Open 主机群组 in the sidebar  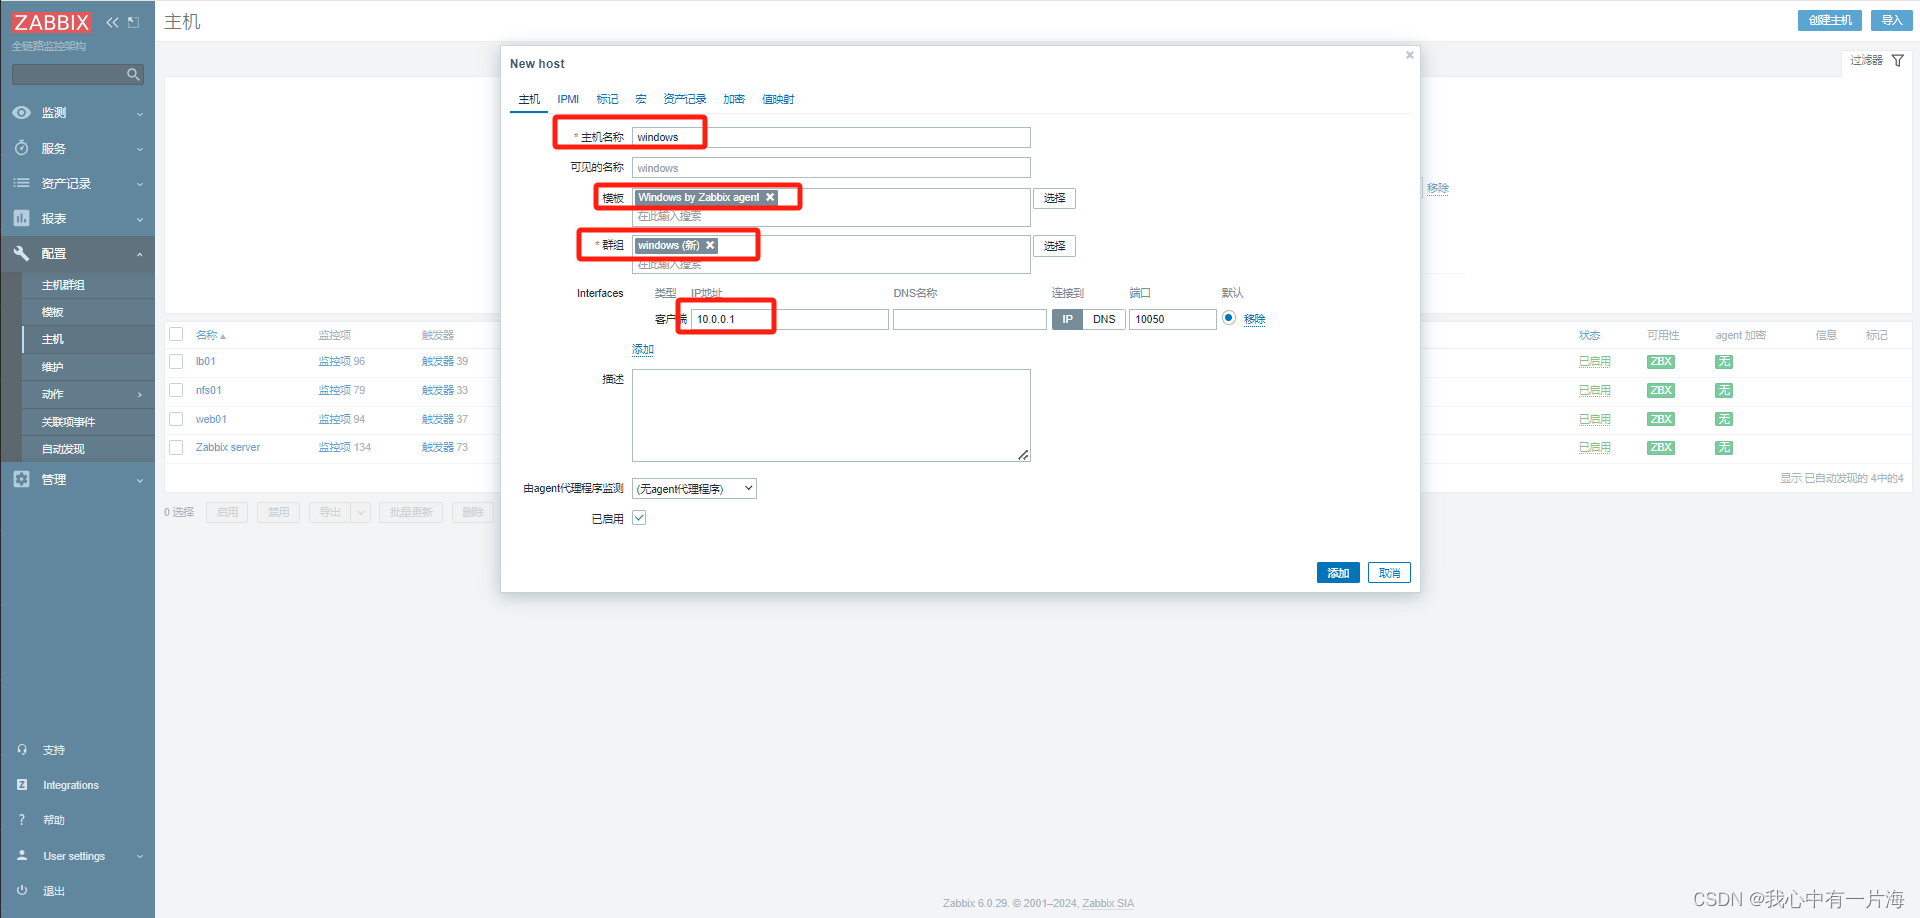63,285
